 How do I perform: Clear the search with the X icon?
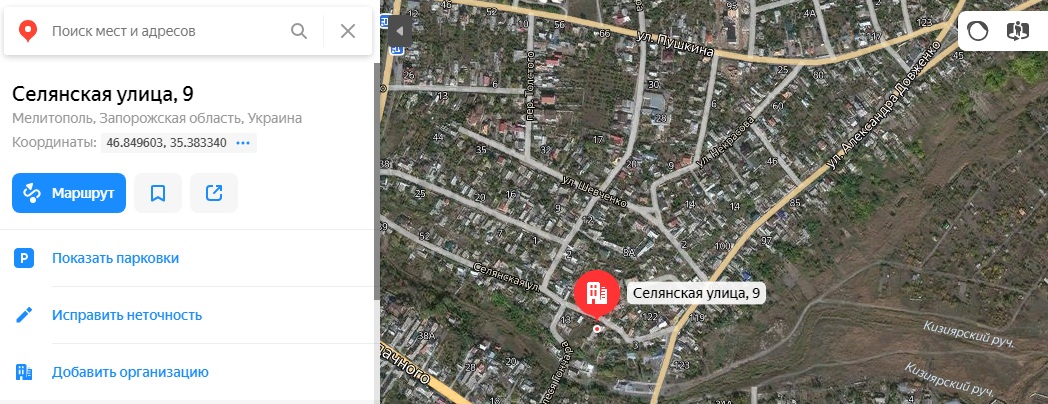348,31
